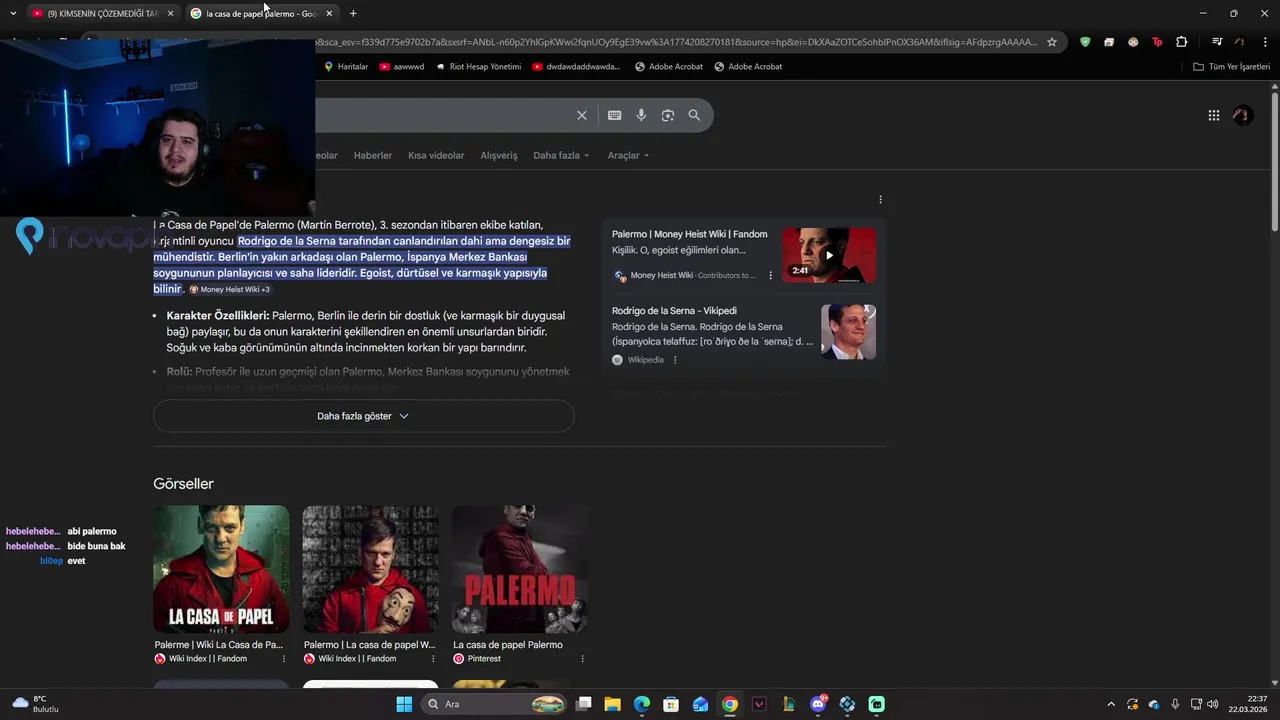Open Palermo mask image from Wiki Index
The image size is (1280, 720).
370,569
